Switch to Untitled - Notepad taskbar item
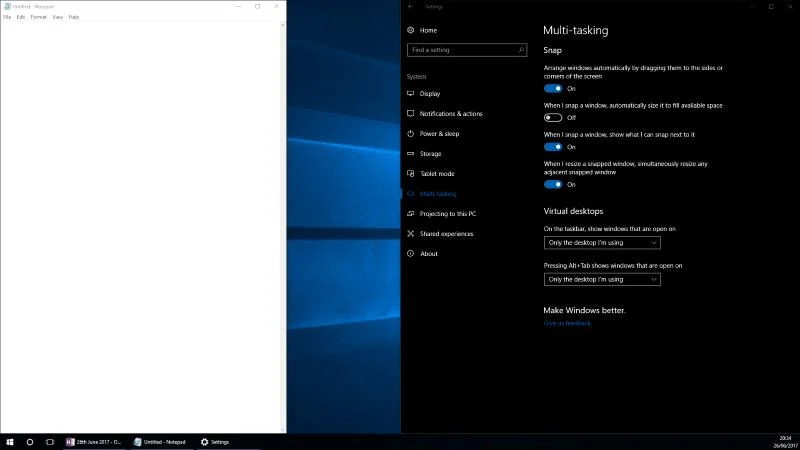The width and height of the screenshot is (800, 450). click(x=161, y=442)
